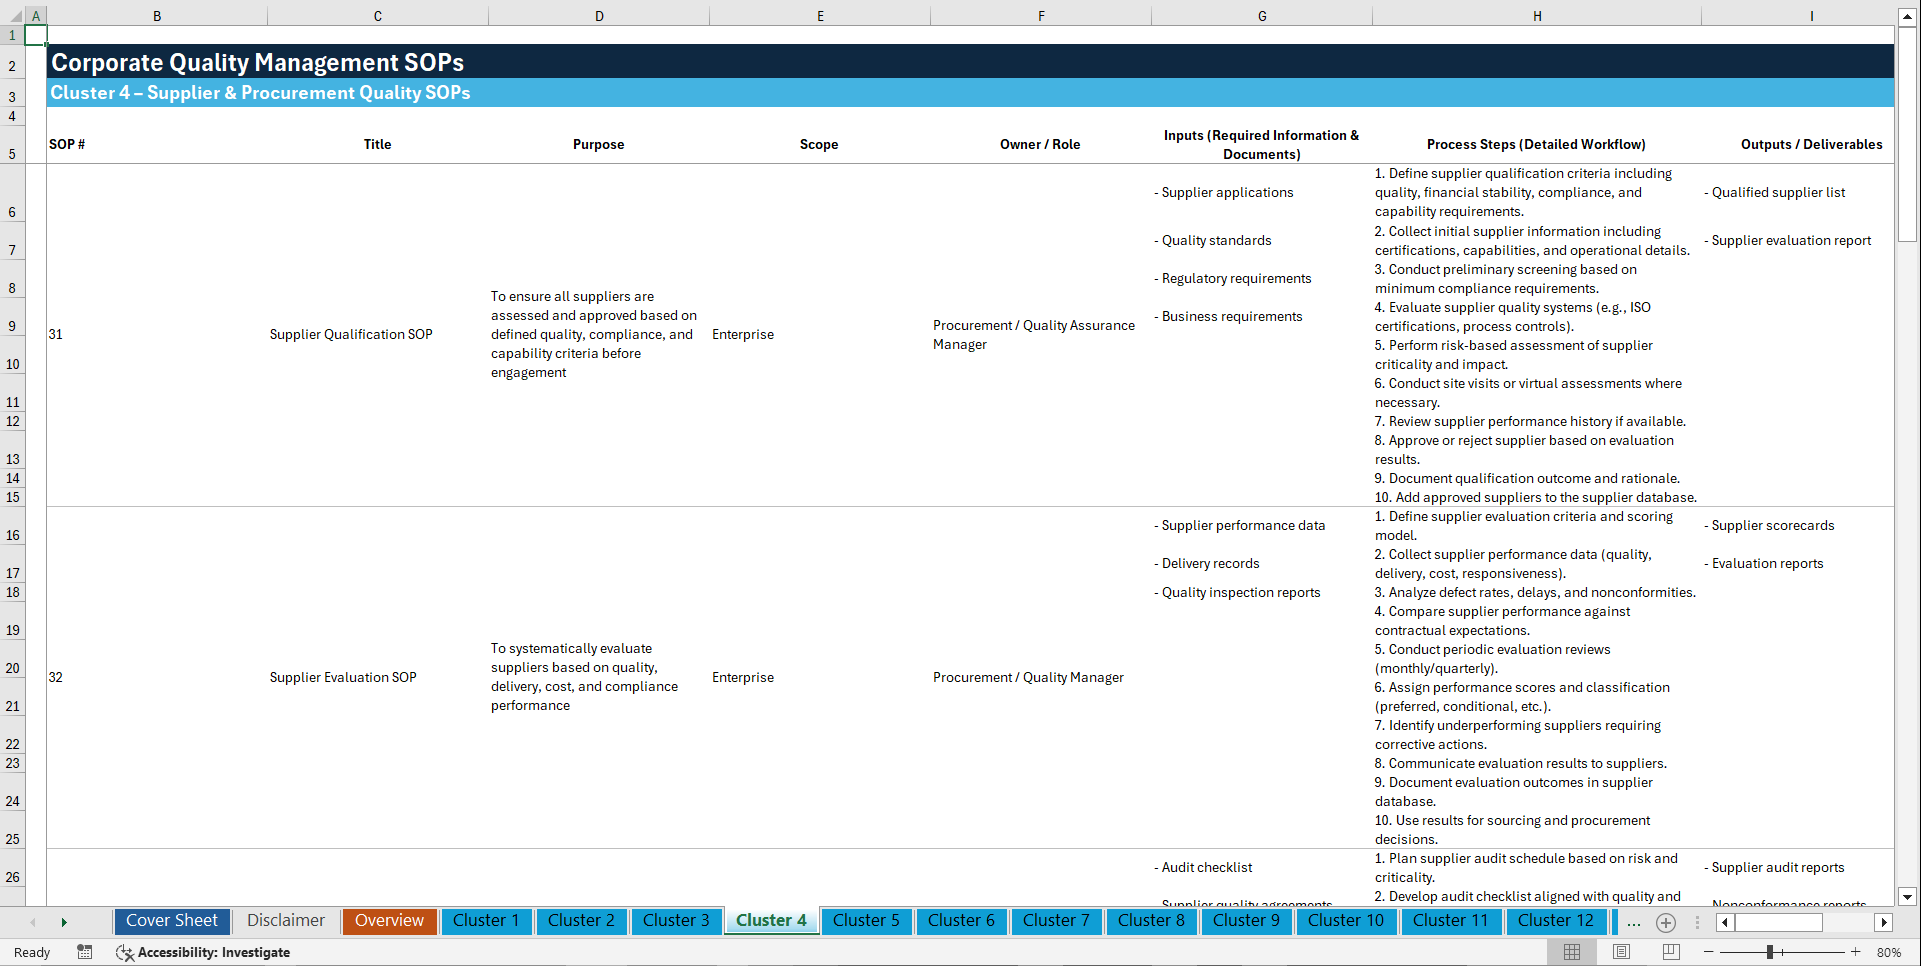This screenshot has width=1921, height=966.
Task: Switch to Normal view
Action: click(x=1572, y=952)
